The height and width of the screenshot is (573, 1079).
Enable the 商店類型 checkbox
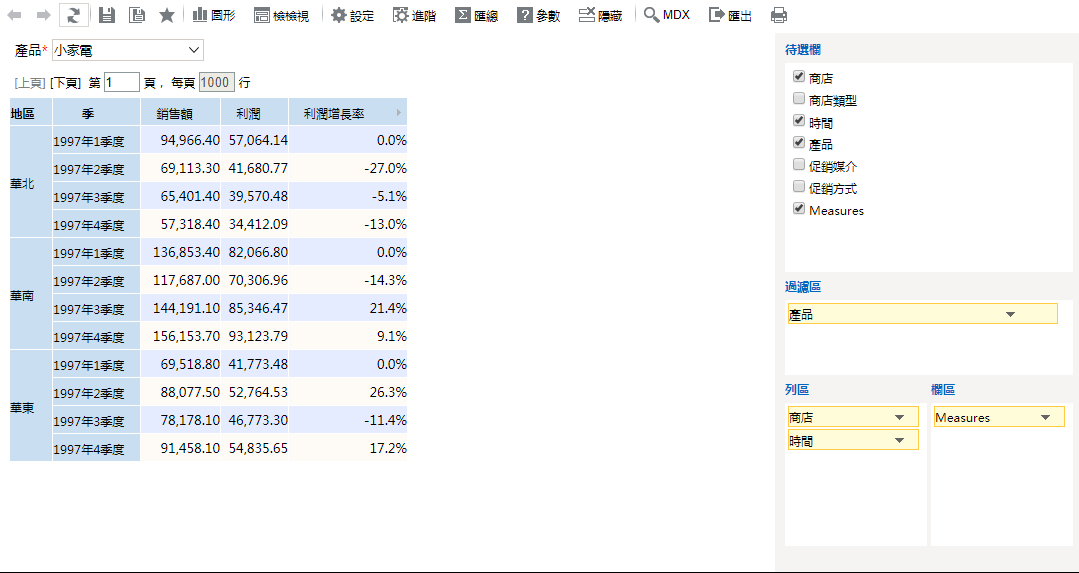point(798,99)
